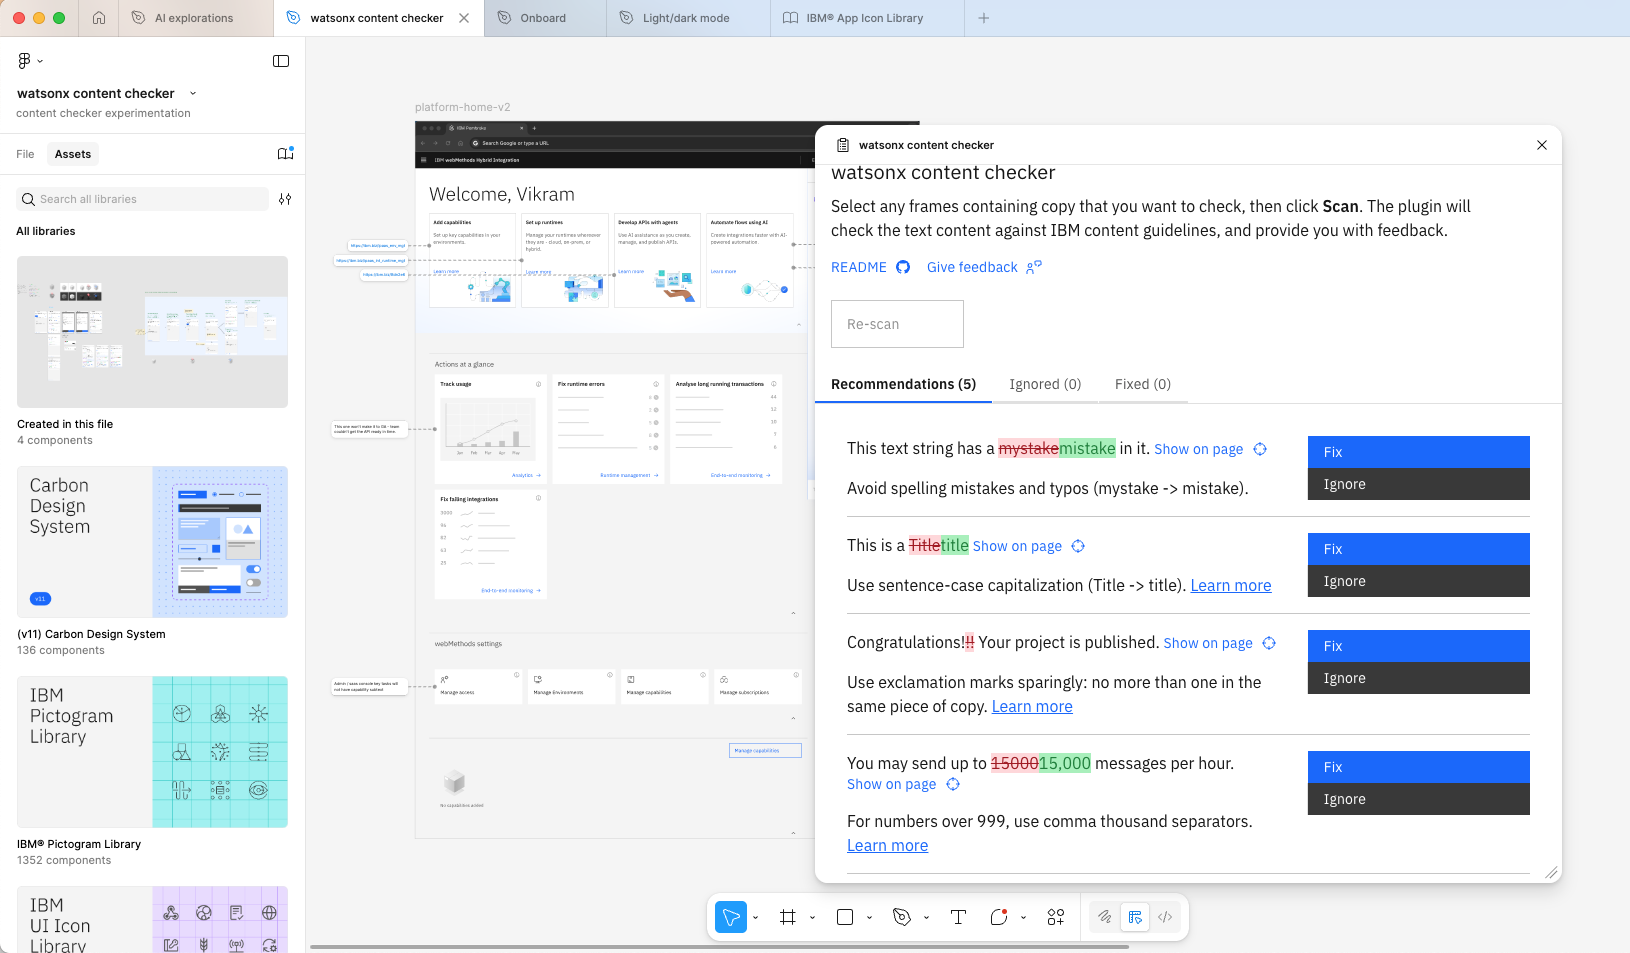Open file name dropdown for watsonx content checker
This screenshot has height=953, width=1630.
(193, 94)
